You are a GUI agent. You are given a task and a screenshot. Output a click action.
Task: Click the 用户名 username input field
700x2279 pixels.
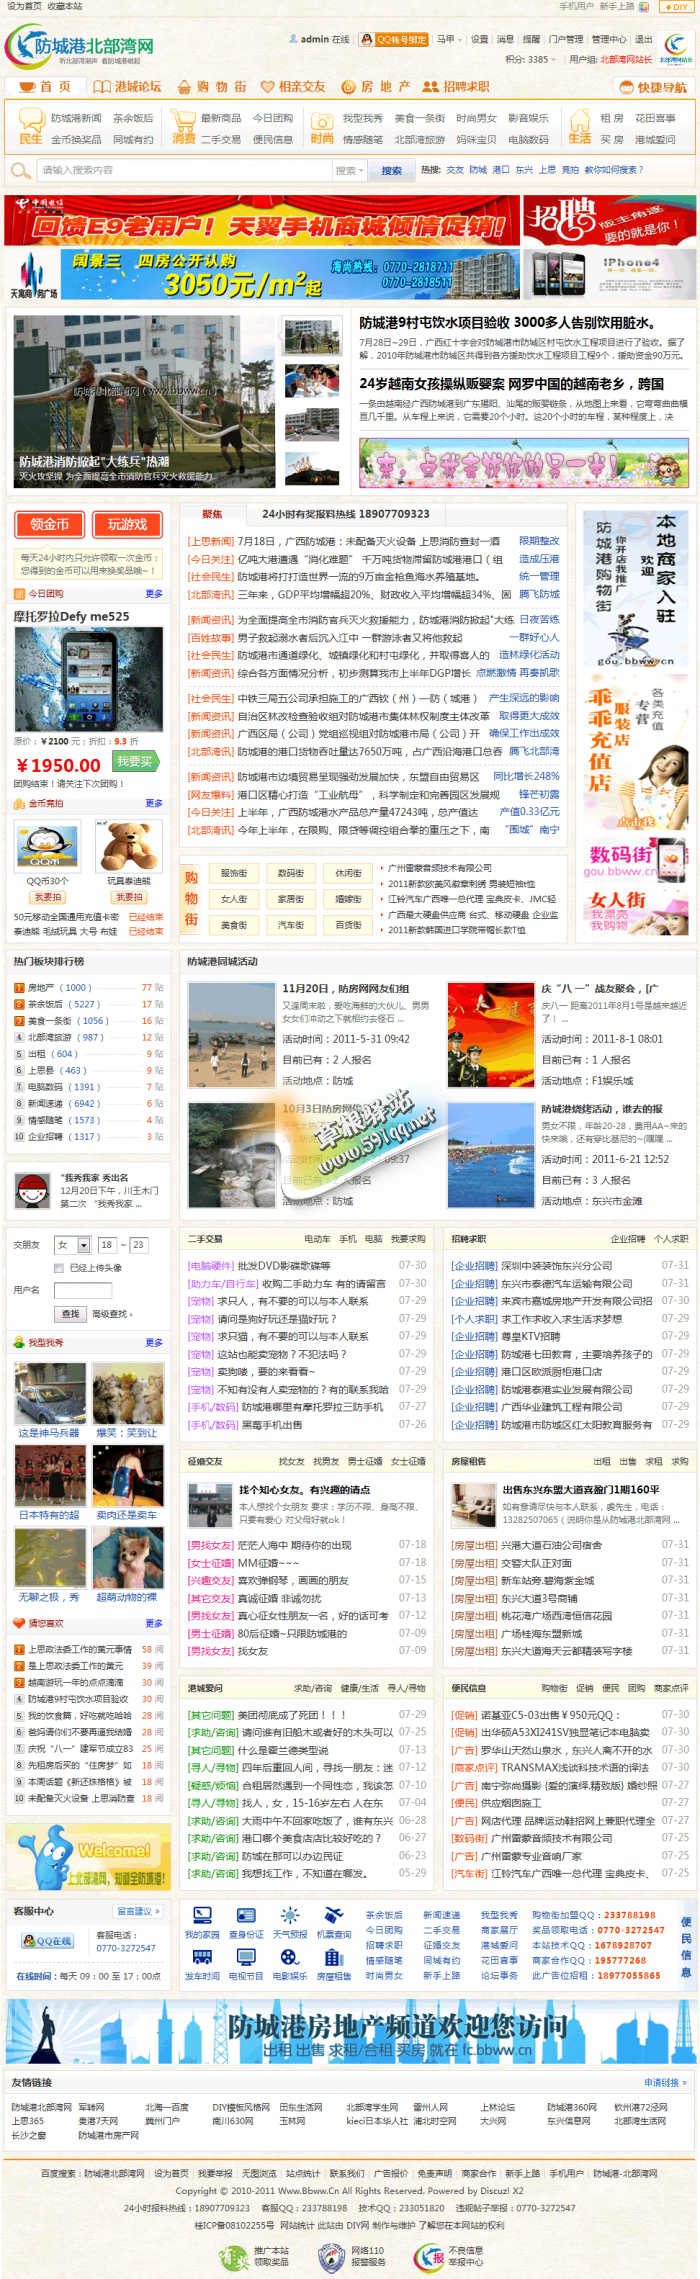[81, 1291]
